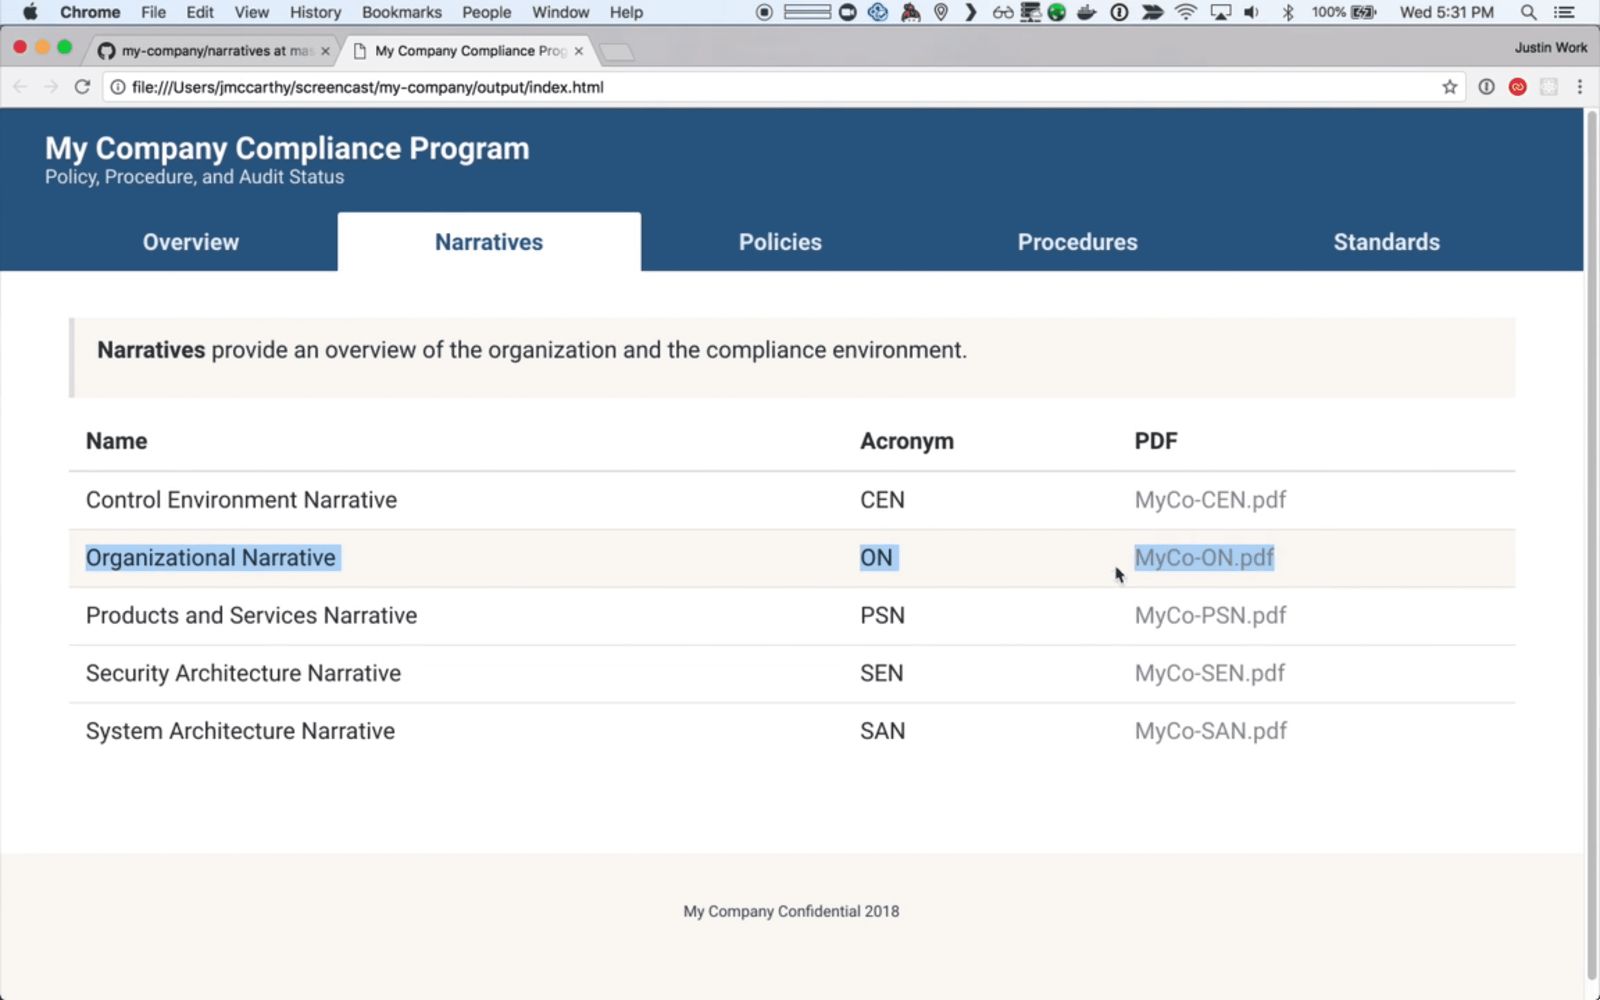Click the page info icon in address bar
1600x1000 pixels.
point(117,87)
